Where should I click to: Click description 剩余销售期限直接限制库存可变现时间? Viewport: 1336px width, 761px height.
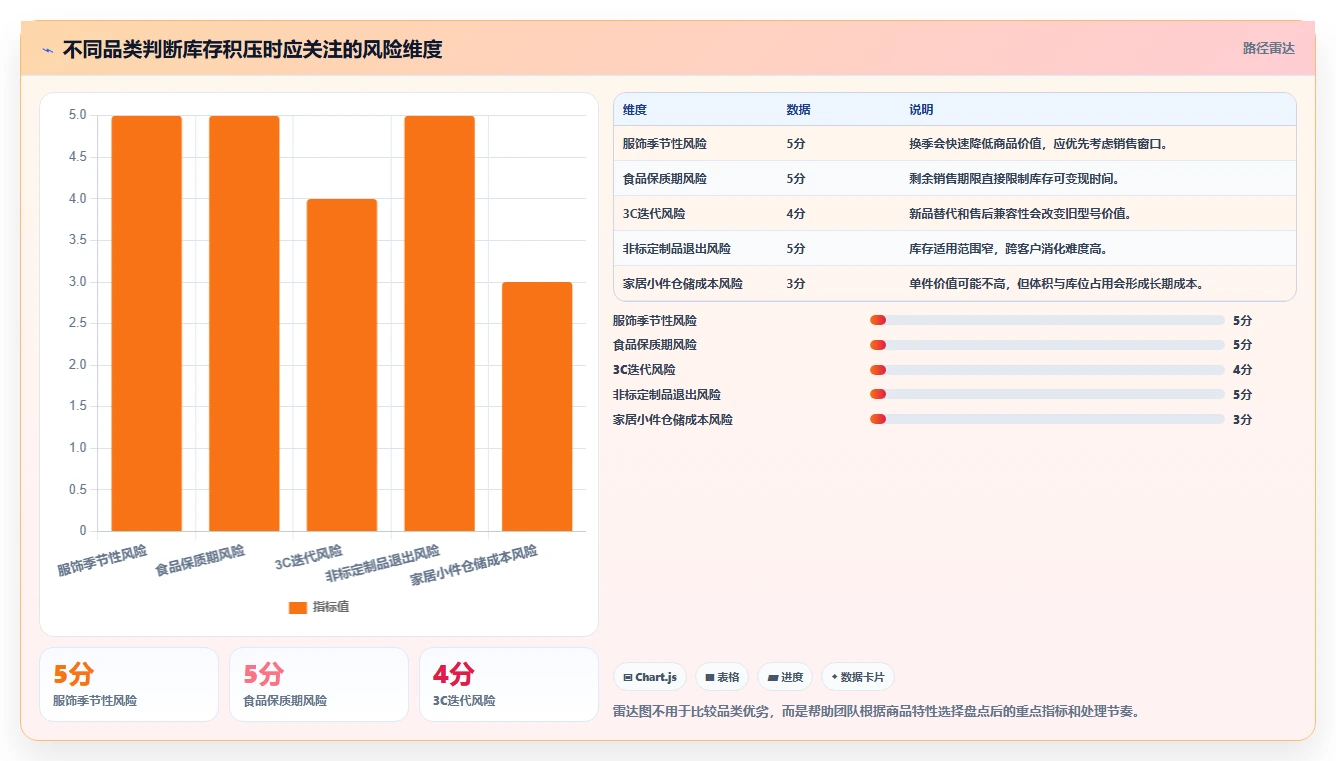click(1014, 179)
